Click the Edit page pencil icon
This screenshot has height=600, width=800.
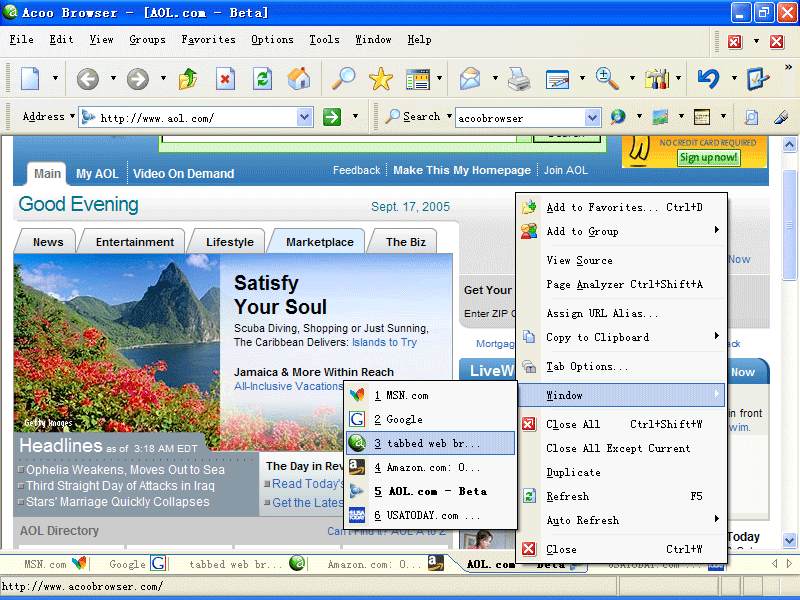tap(557, 80)
